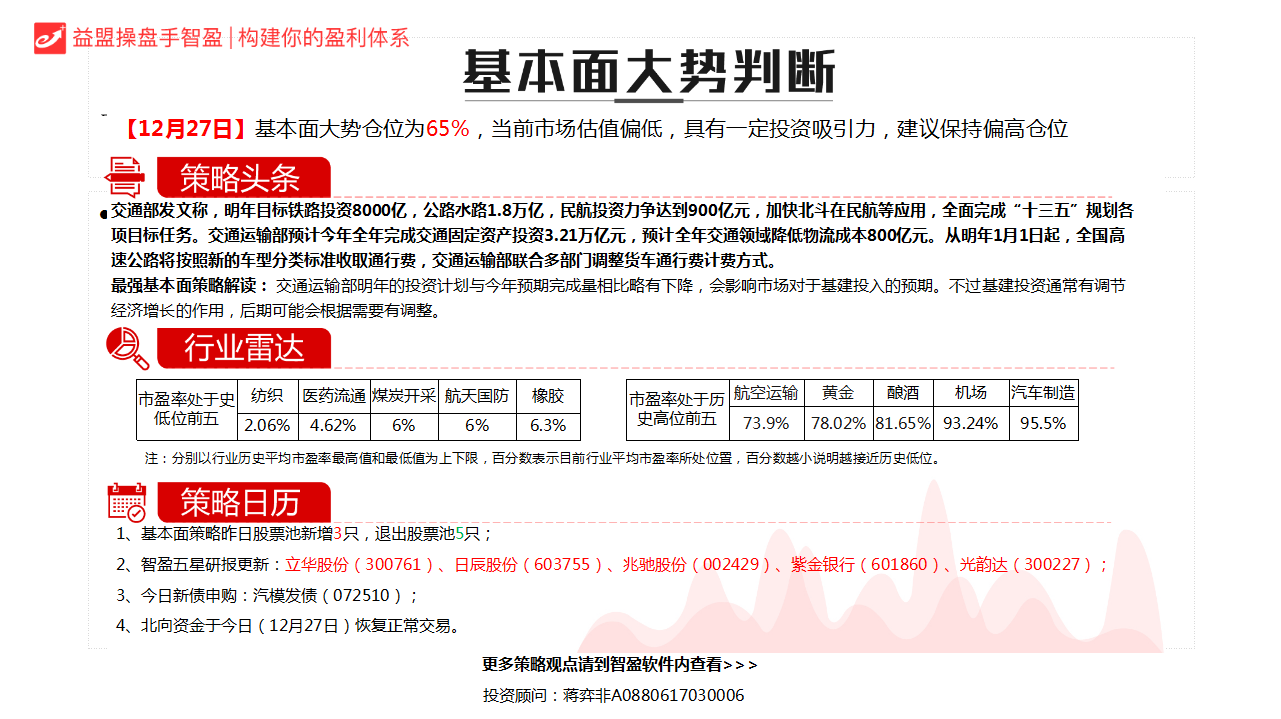This screenshot has width=1281, height=719.
Task: Click the newspaper icon beside 策略头条
Action: pyautogui.click(x=126, y=177)
